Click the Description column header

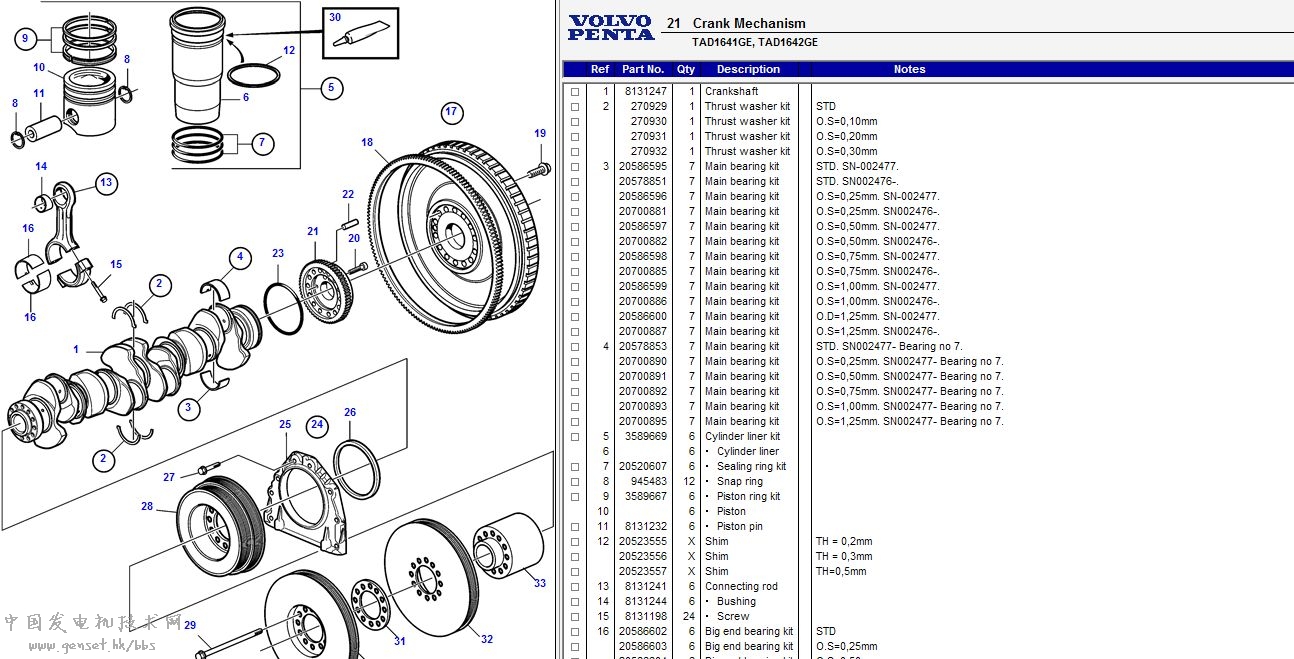[747, 70]
